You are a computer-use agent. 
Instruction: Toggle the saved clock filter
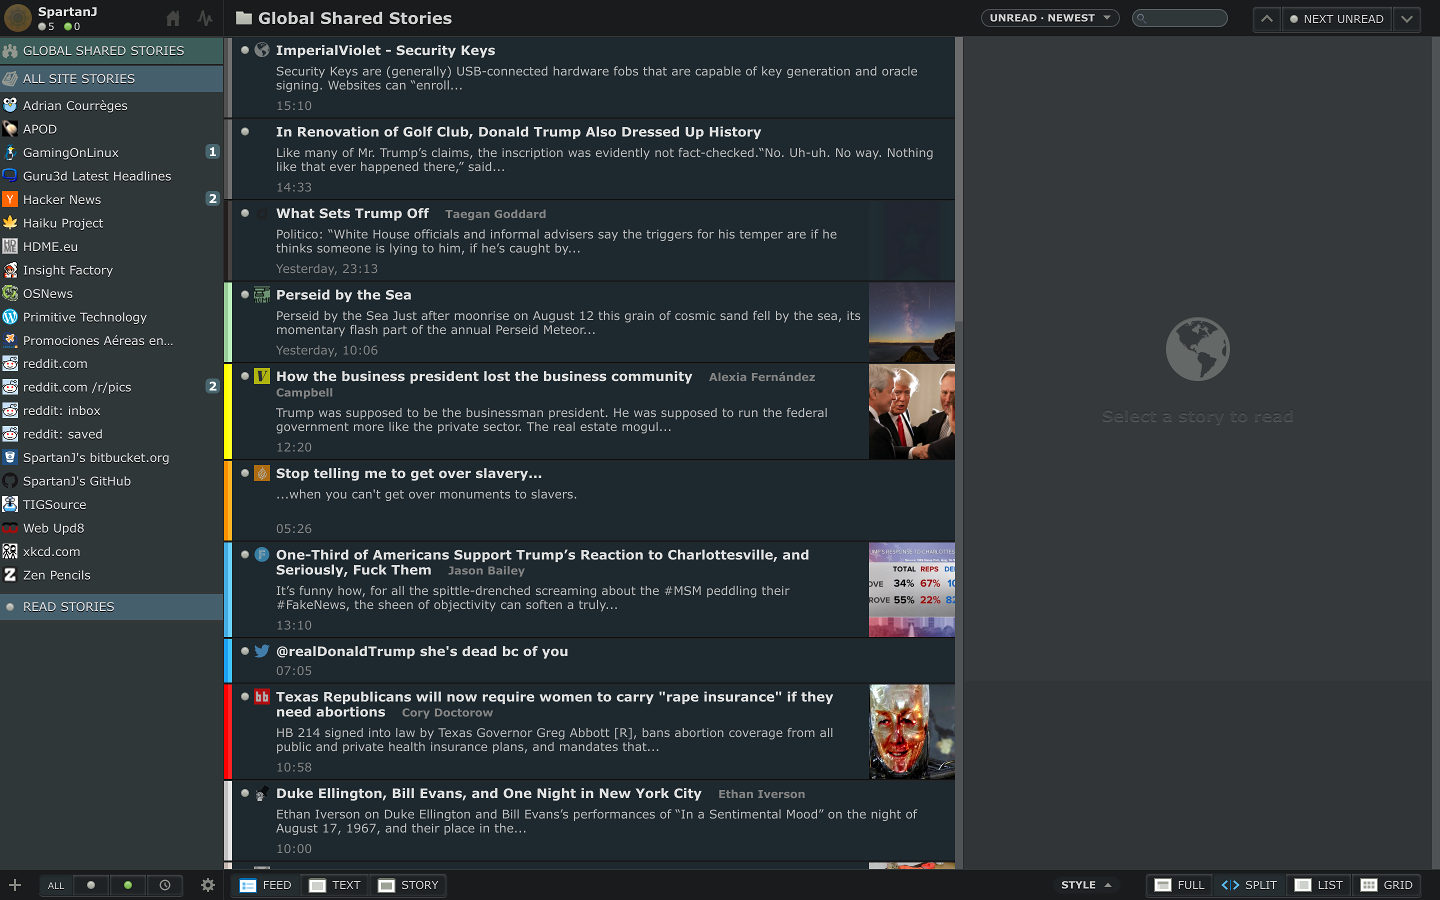click(165, 885)
